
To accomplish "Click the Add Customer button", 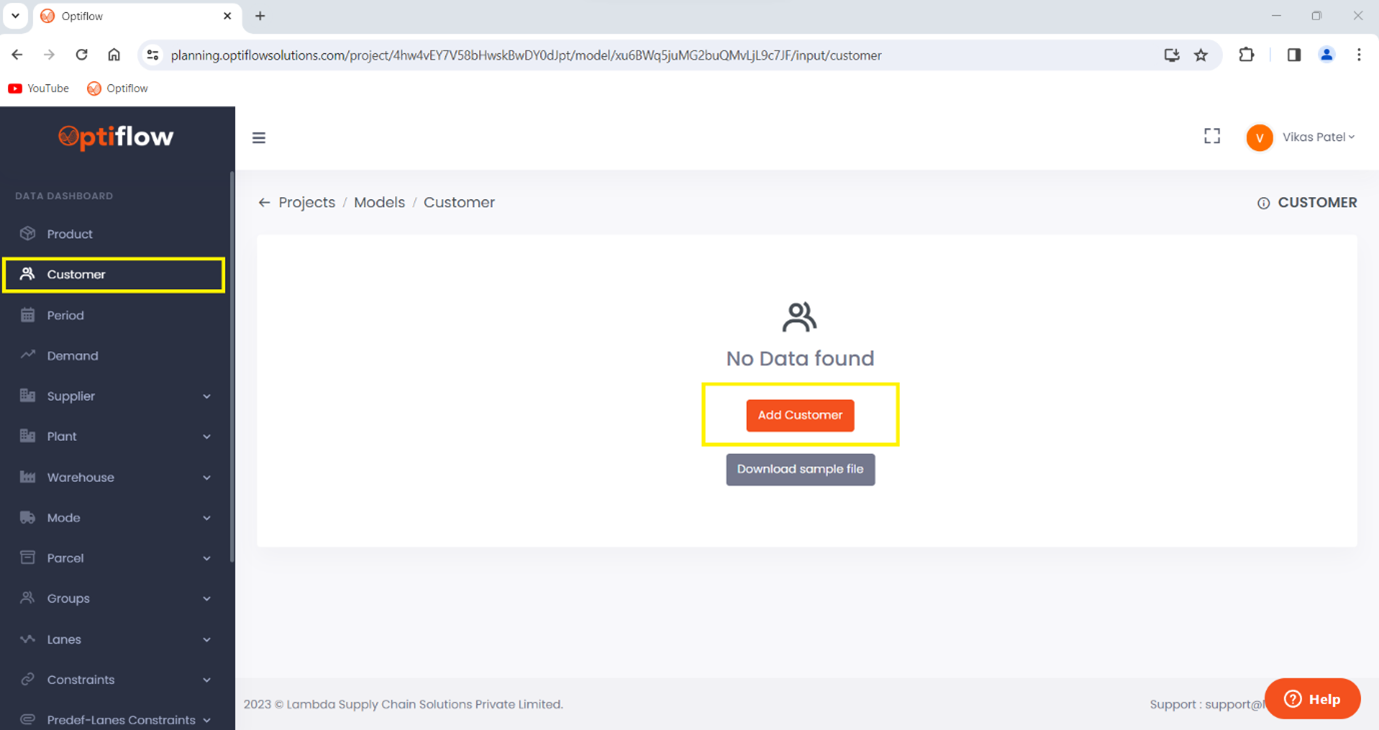I will pyautogui.click(x=799, y=415).
